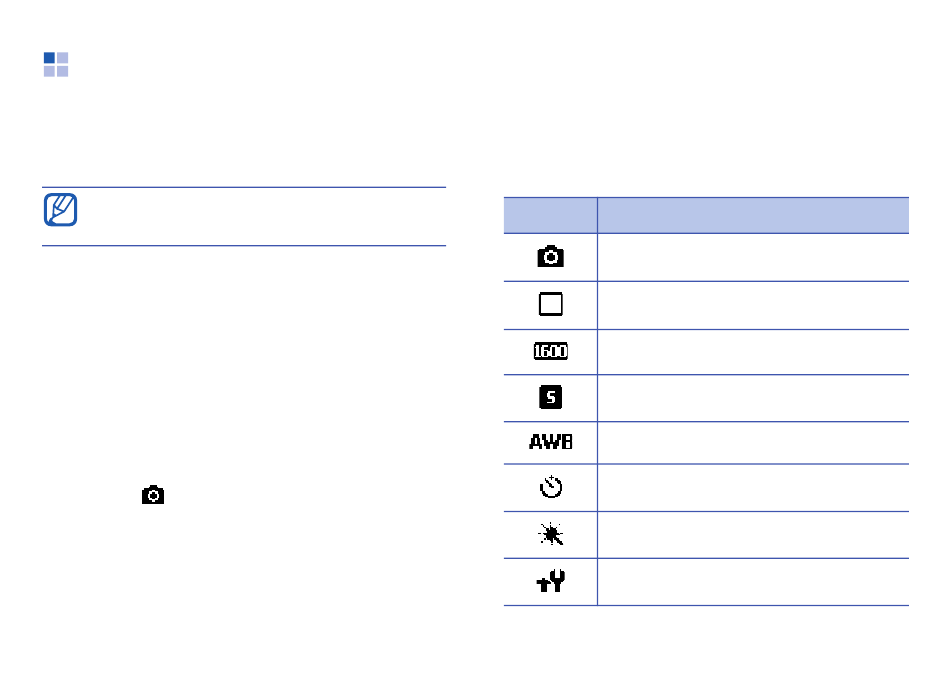Click the description cell beside 1600 icon
Screen dimensions: 950x699
pyautogui.click(x=753, y=352)
